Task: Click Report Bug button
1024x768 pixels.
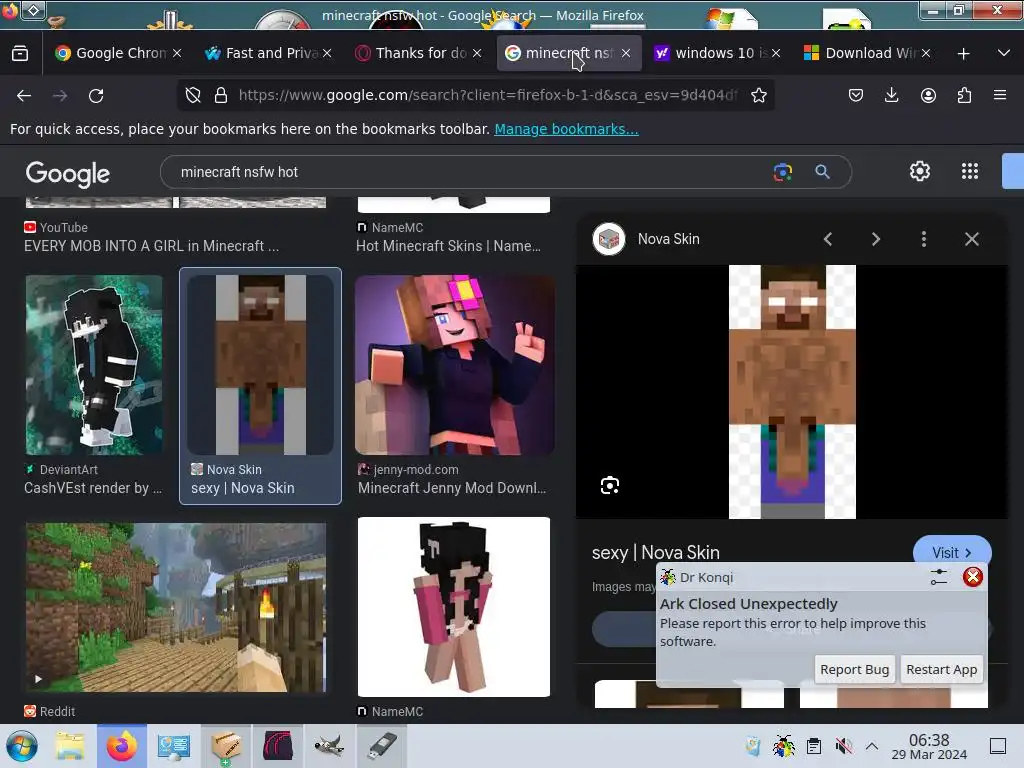Action: (854, 669)
